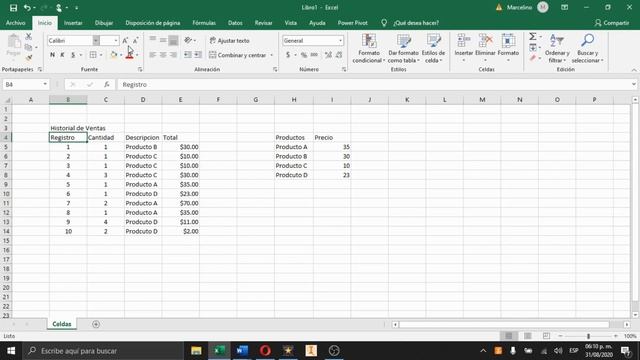Open Ordenar y filtrar
Screen dimensions: 640x360
(557, 48)
